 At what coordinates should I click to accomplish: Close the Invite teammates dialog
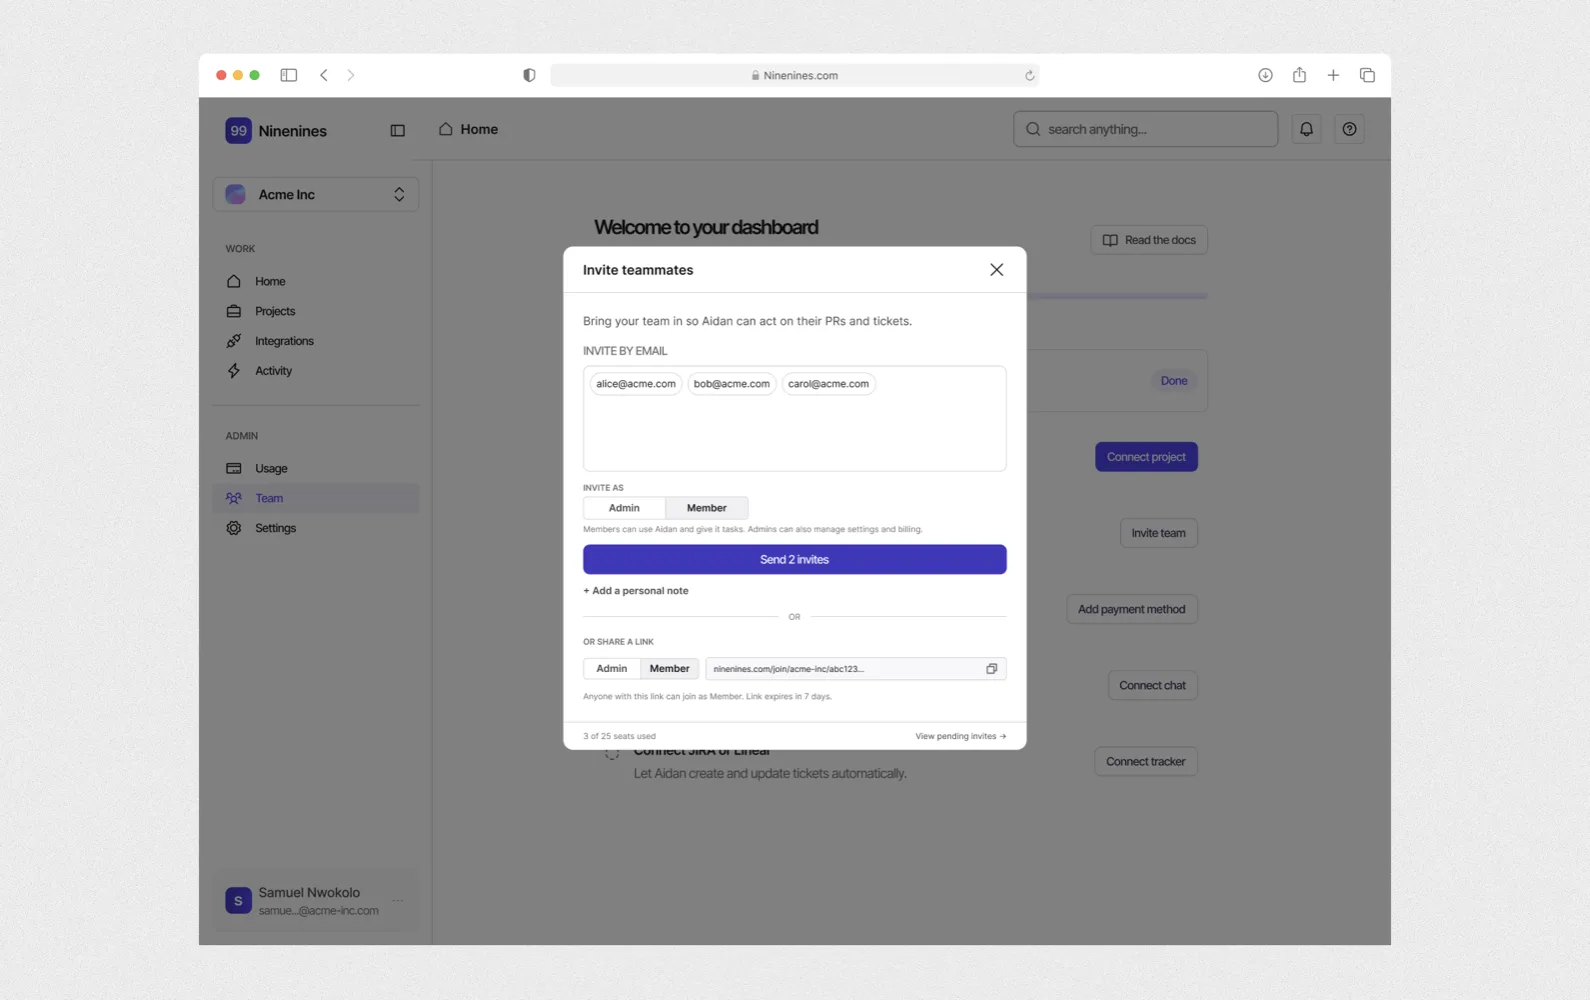pos(996,270)
